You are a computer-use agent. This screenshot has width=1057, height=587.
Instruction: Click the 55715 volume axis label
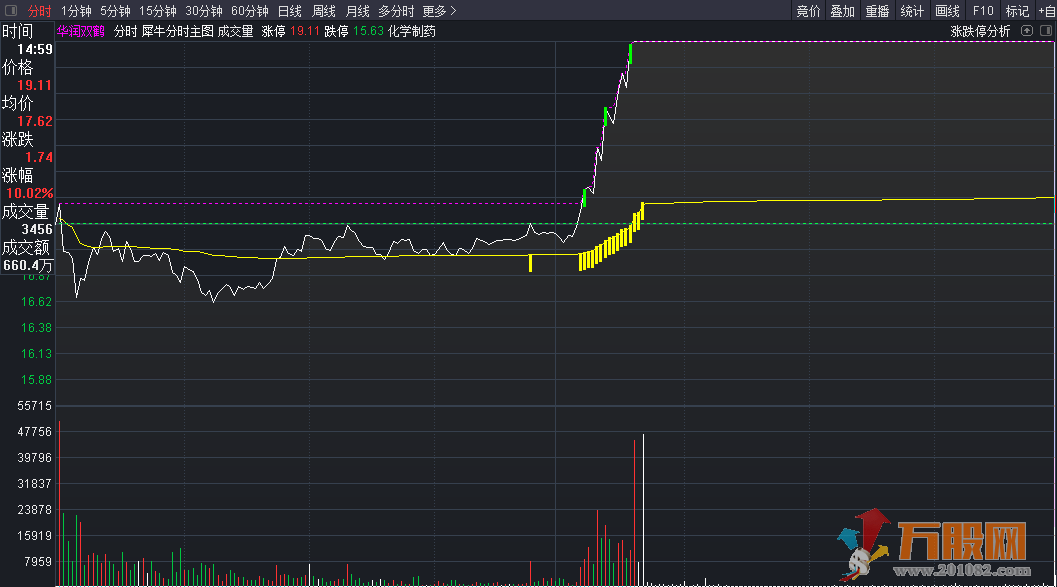[34, 406]
